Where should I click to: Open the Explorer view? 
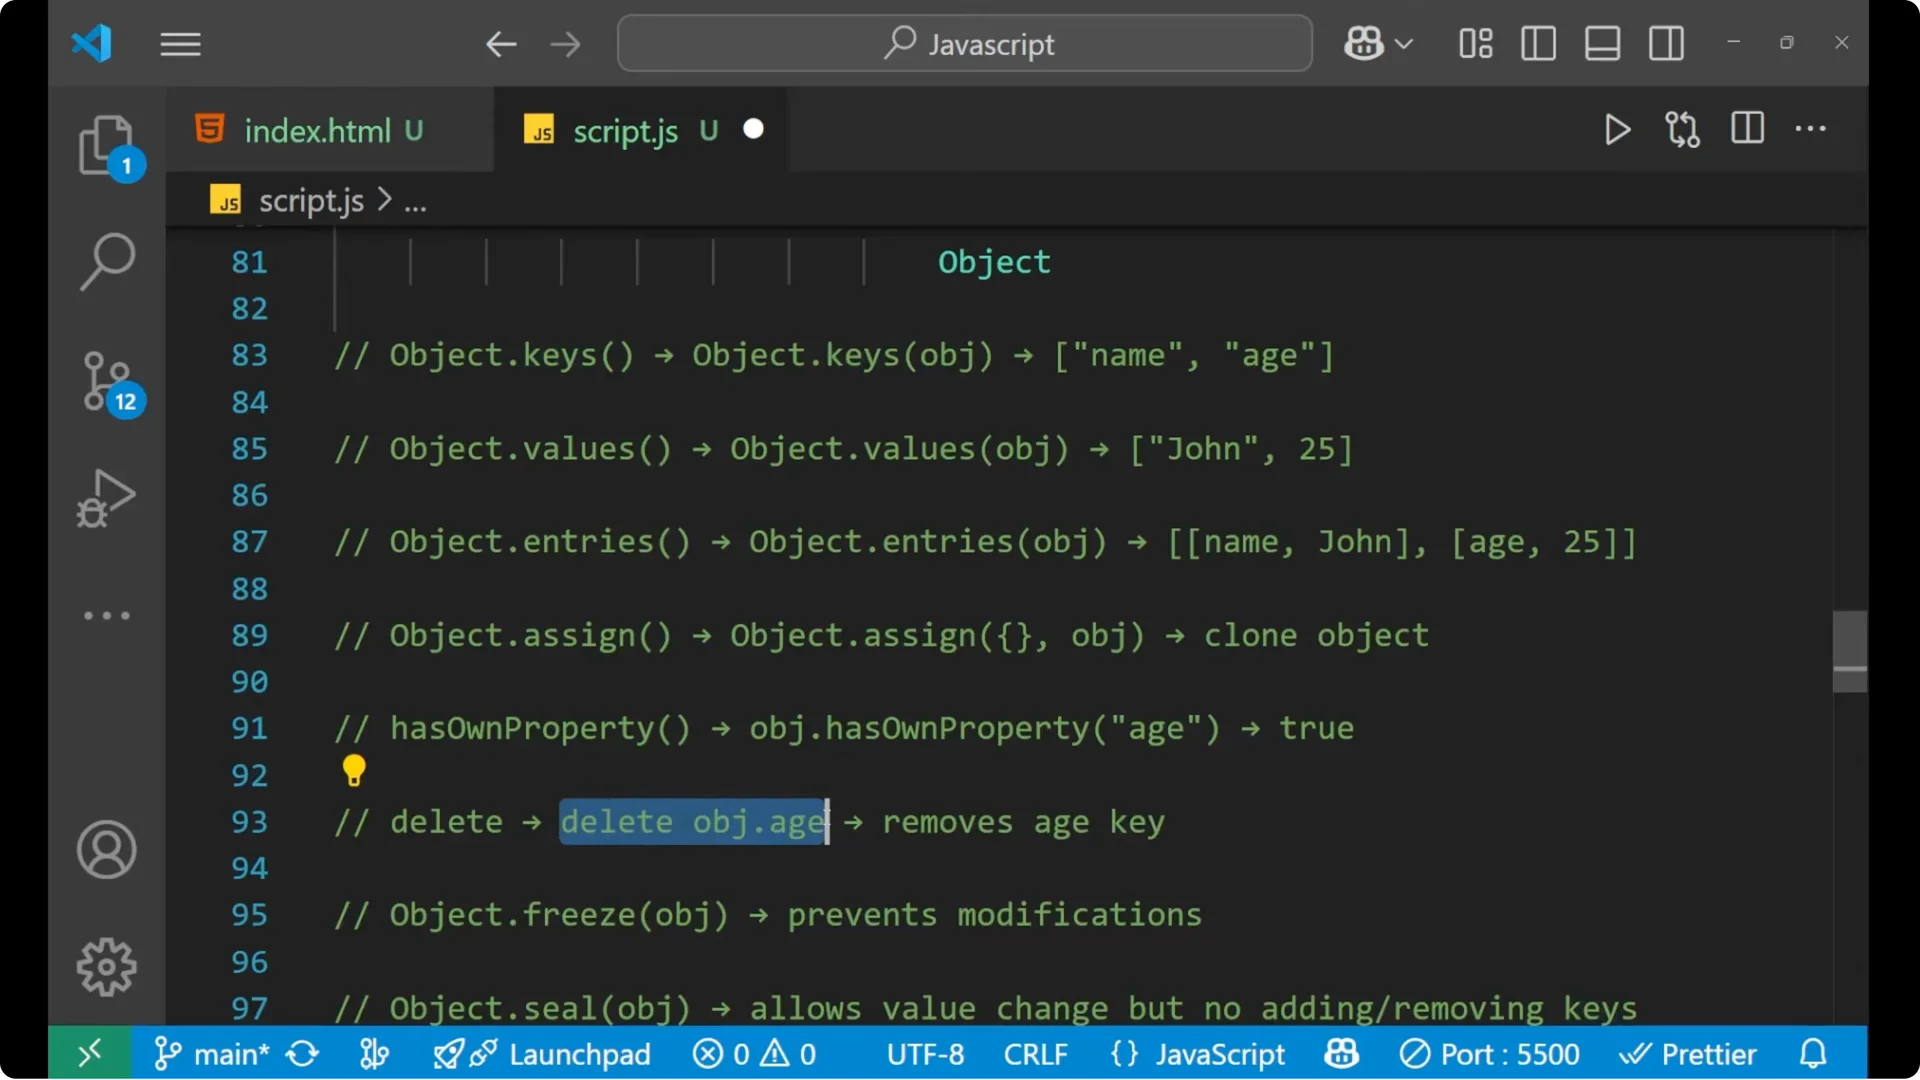click(x=107, y=146)
